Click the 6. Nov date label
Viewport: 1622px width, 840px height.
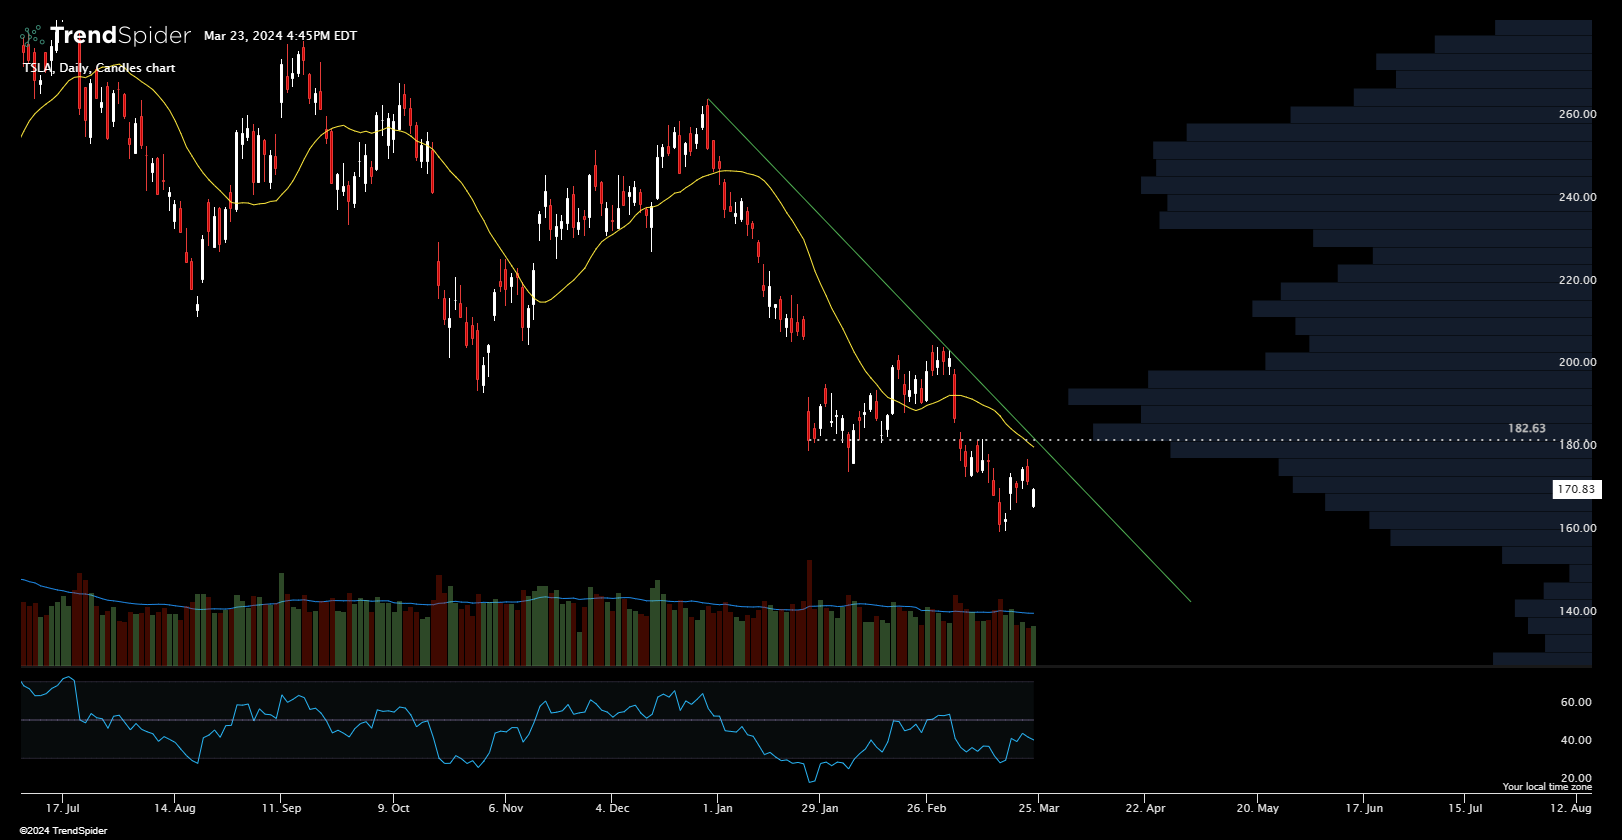point(506,808)
